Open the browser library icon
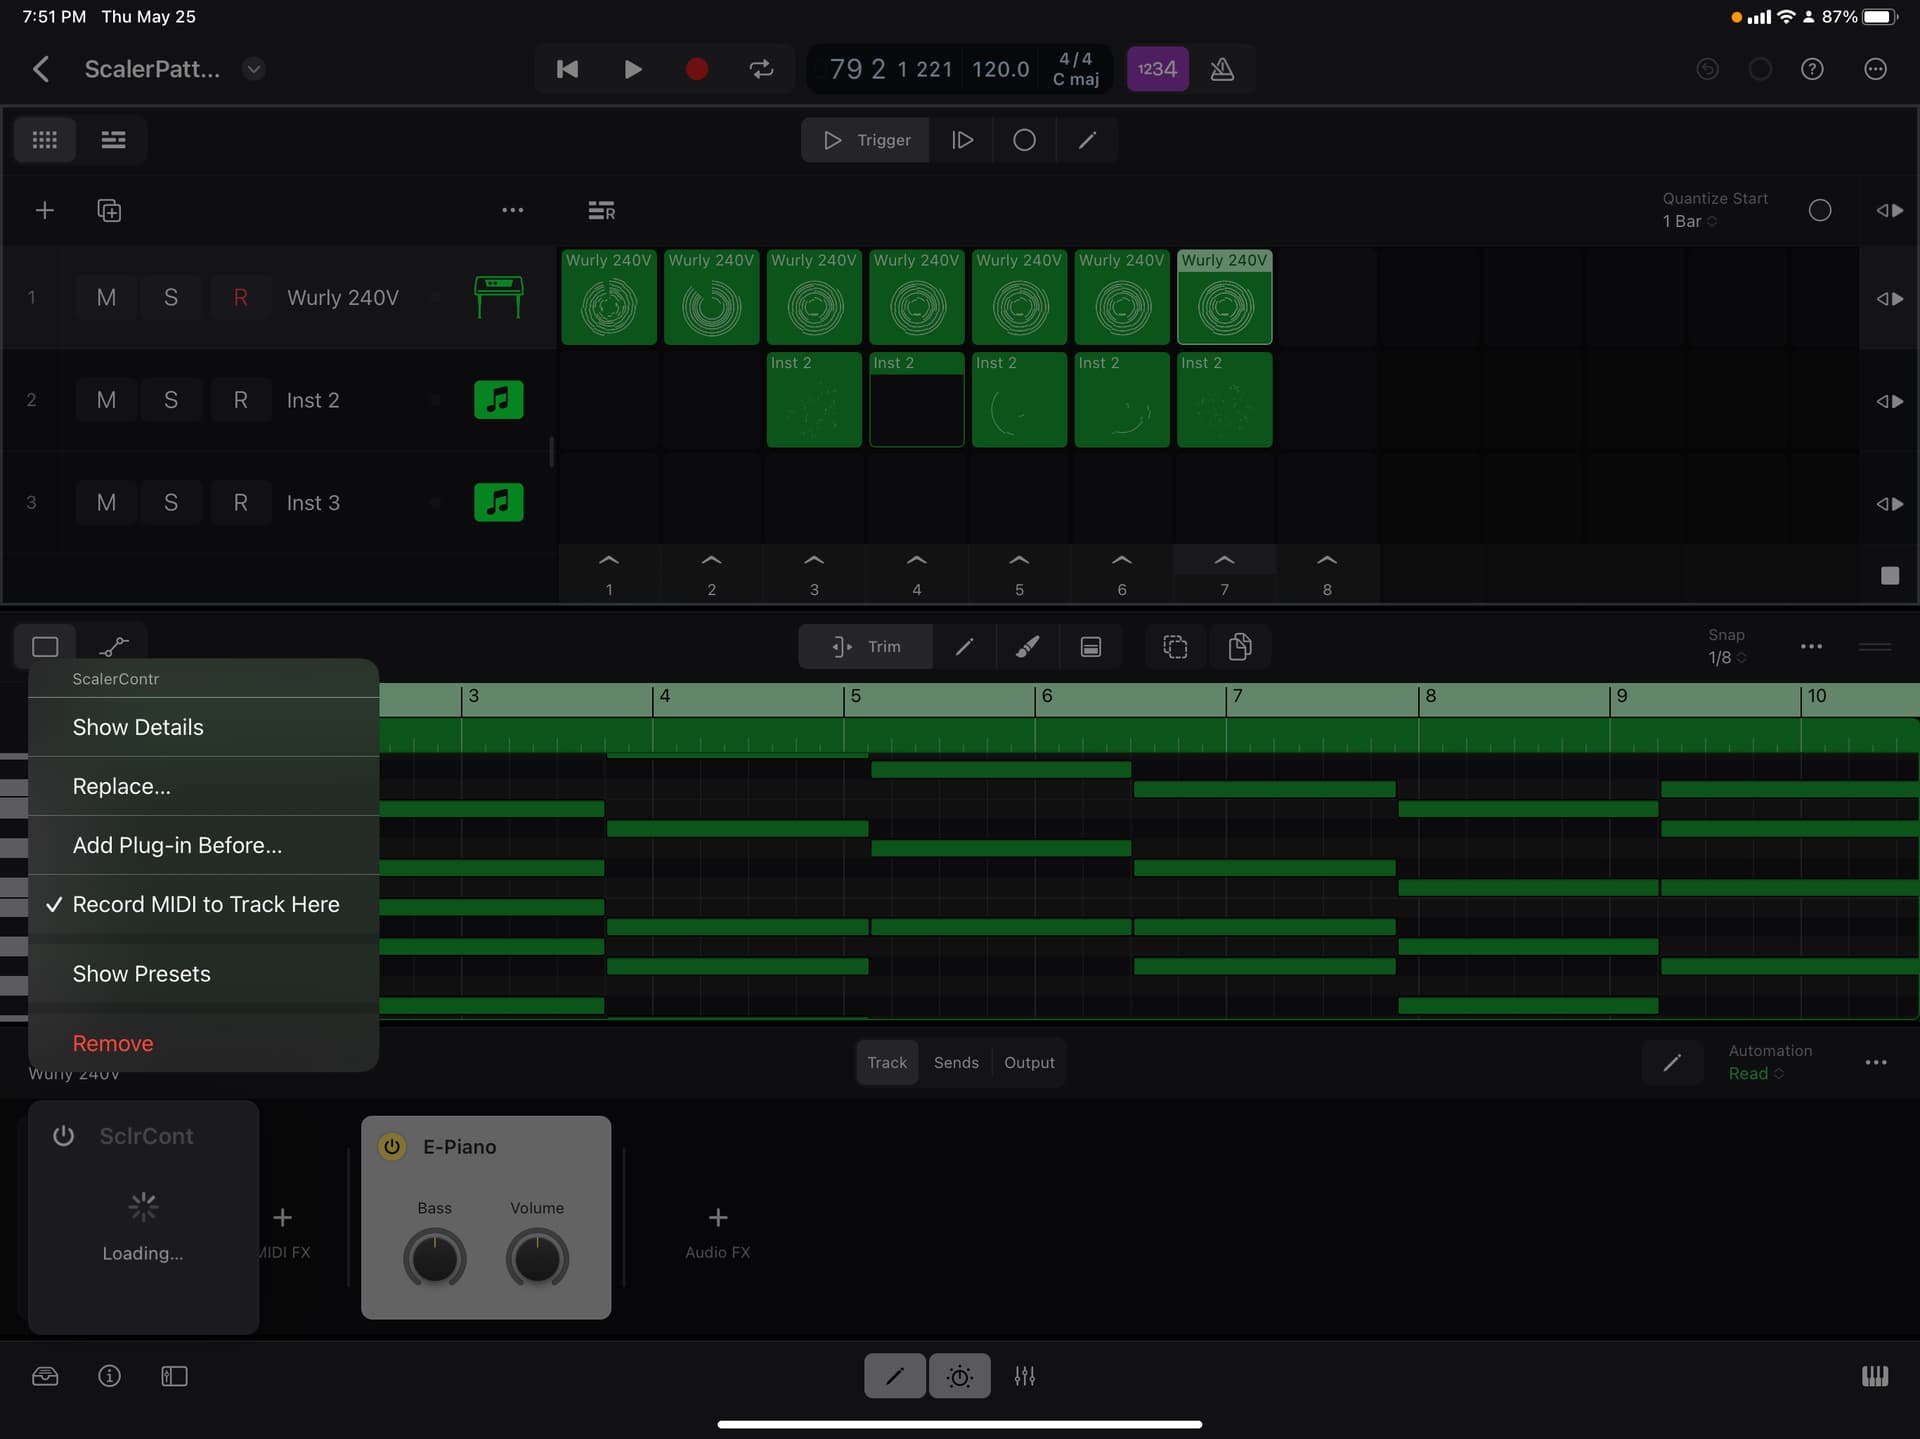The image size is (1920, 1439). point(45,1376)
